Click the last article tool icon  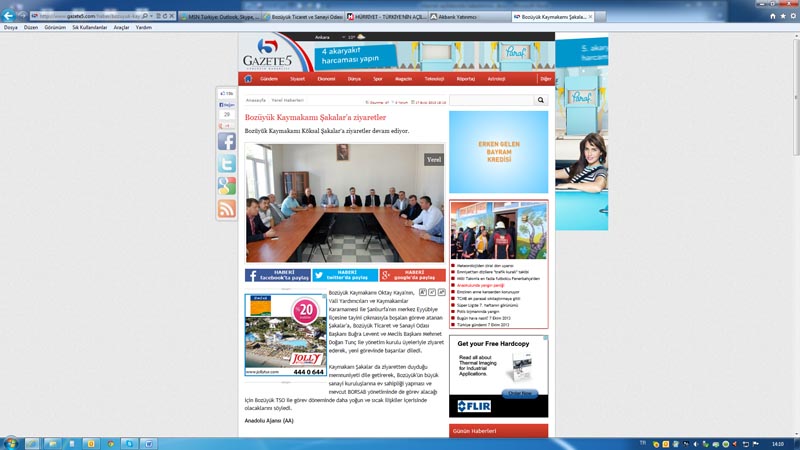click(x=442, y=292)
